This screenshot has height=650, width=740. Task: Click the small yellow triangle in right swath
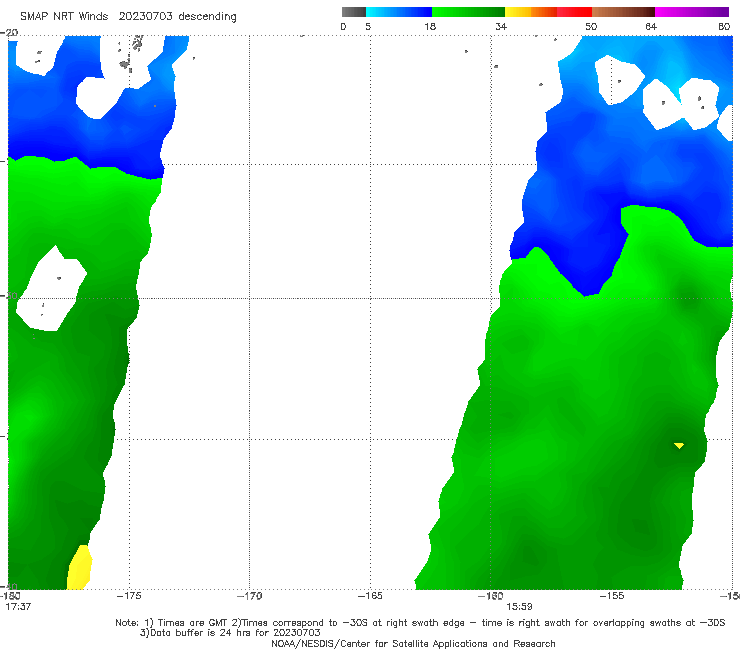click(679, 445)
